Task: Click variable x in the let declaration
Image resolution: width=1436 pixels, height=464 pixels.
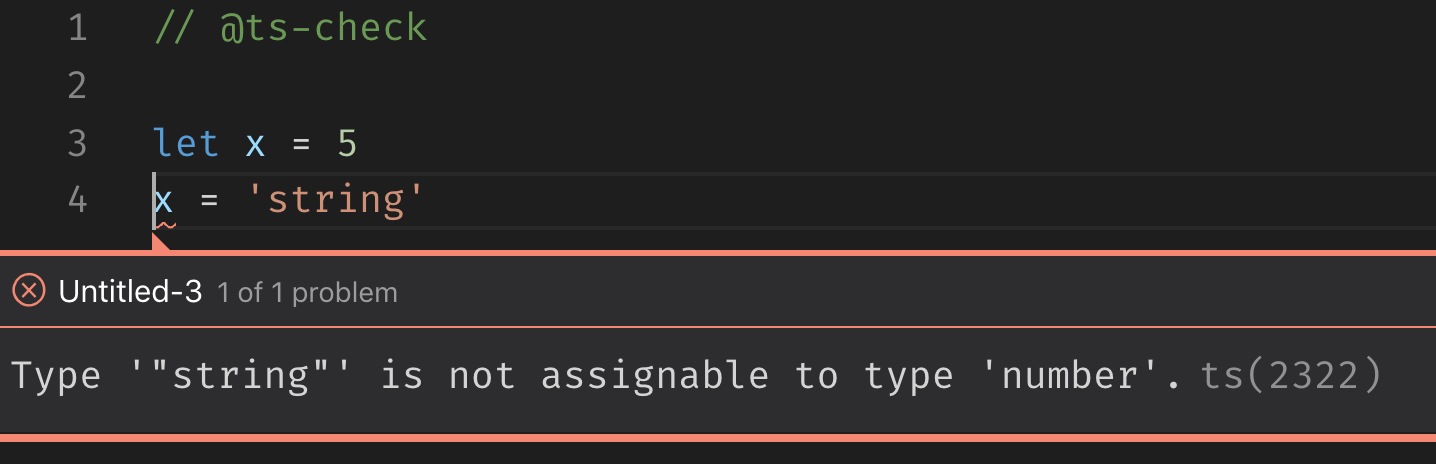Action: pos(256,145)
